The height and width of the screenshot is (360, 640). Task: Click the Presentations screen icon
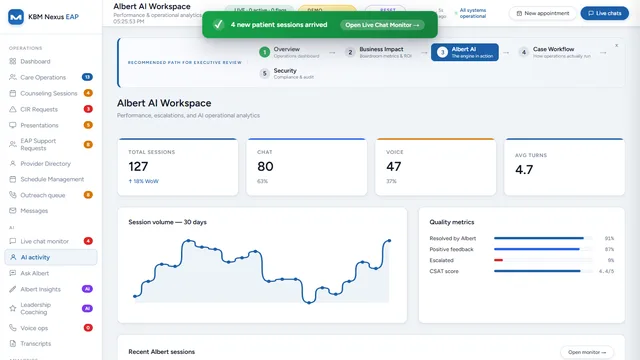coord(13,125)
